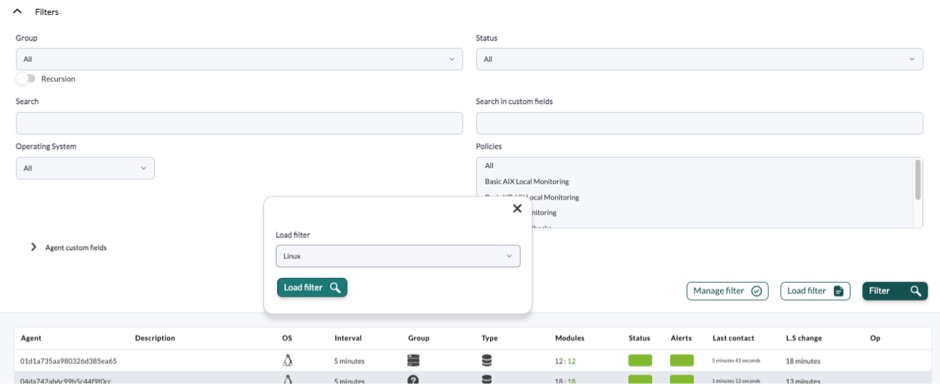
Task: Expand Agent custom fields section
Action: coord(34,247)
